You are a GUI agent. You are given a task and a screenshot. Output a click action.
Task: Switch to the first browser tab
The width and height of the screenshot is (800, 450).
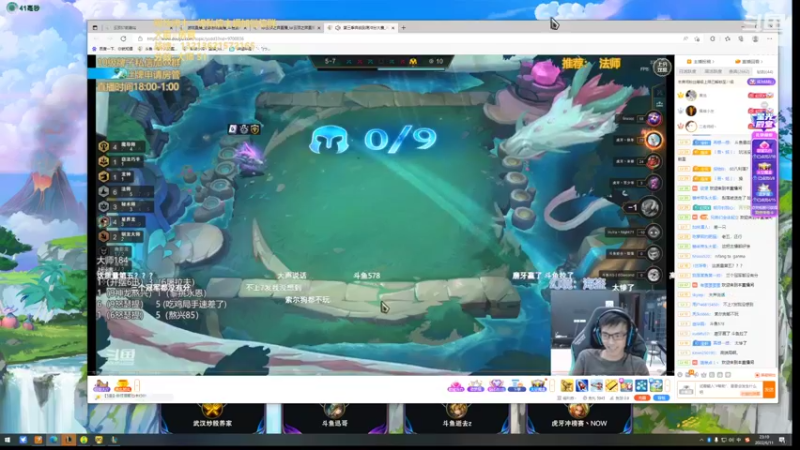click(138, 28)
